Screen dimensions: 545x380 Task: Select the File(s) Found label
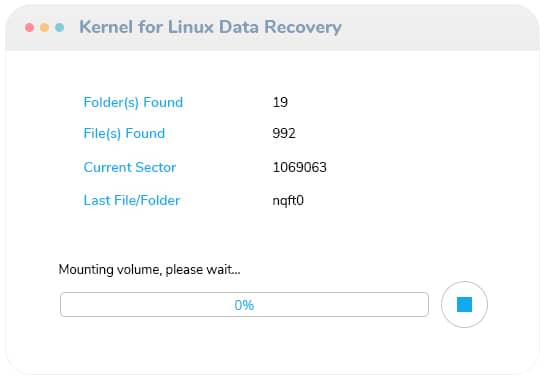pos(124,133)
